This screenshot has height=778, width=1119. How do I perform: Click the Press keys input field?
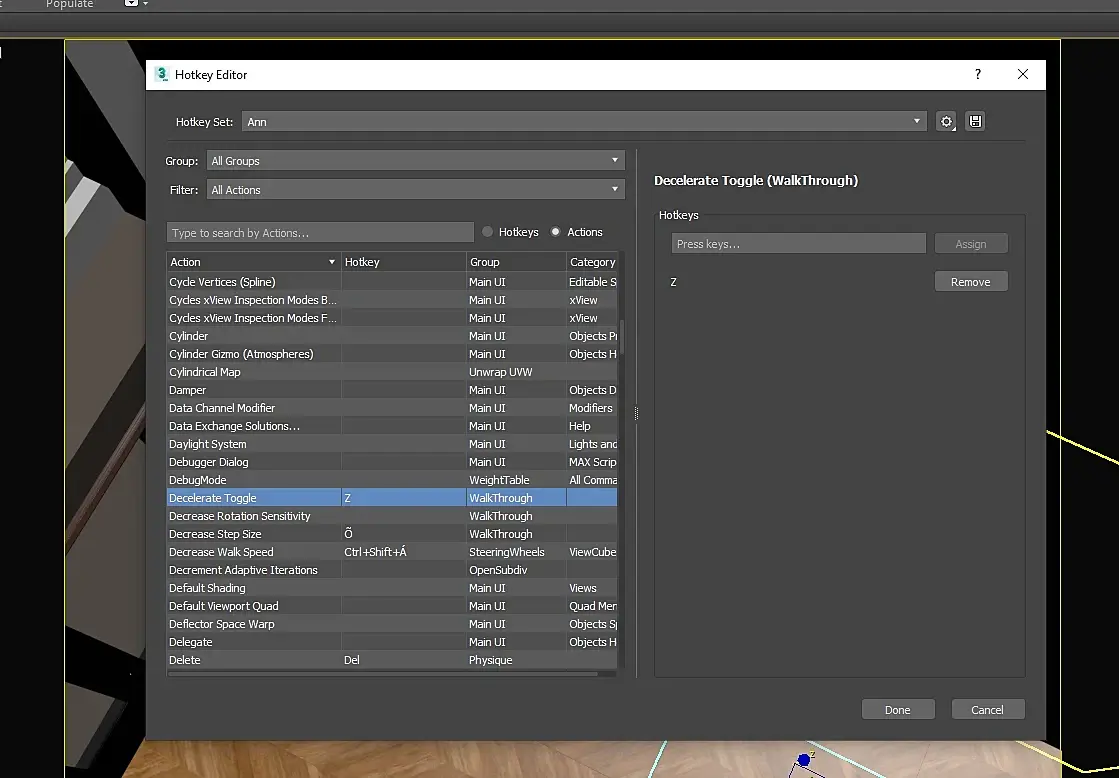pos(798,244)
